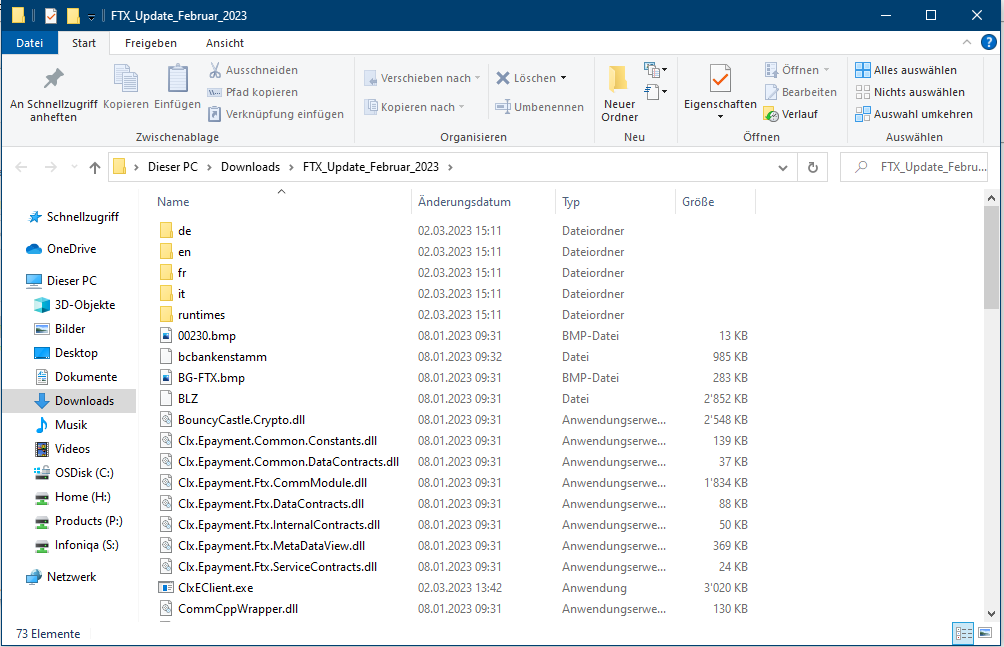
Task: Open Quick Access Toolbar customize arrow
Action: click(92, 16)
